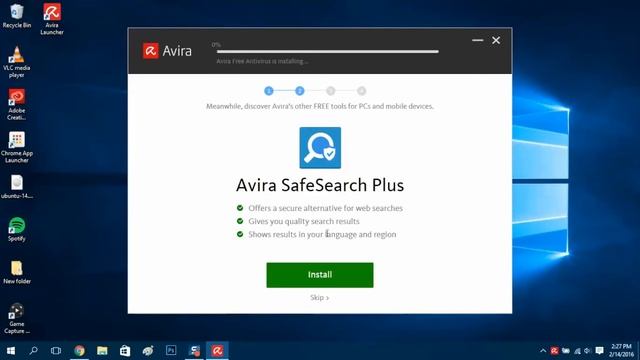640x360 pixels.
Task: Click 'Shows results in your language and region'
Action: (322, 234)
